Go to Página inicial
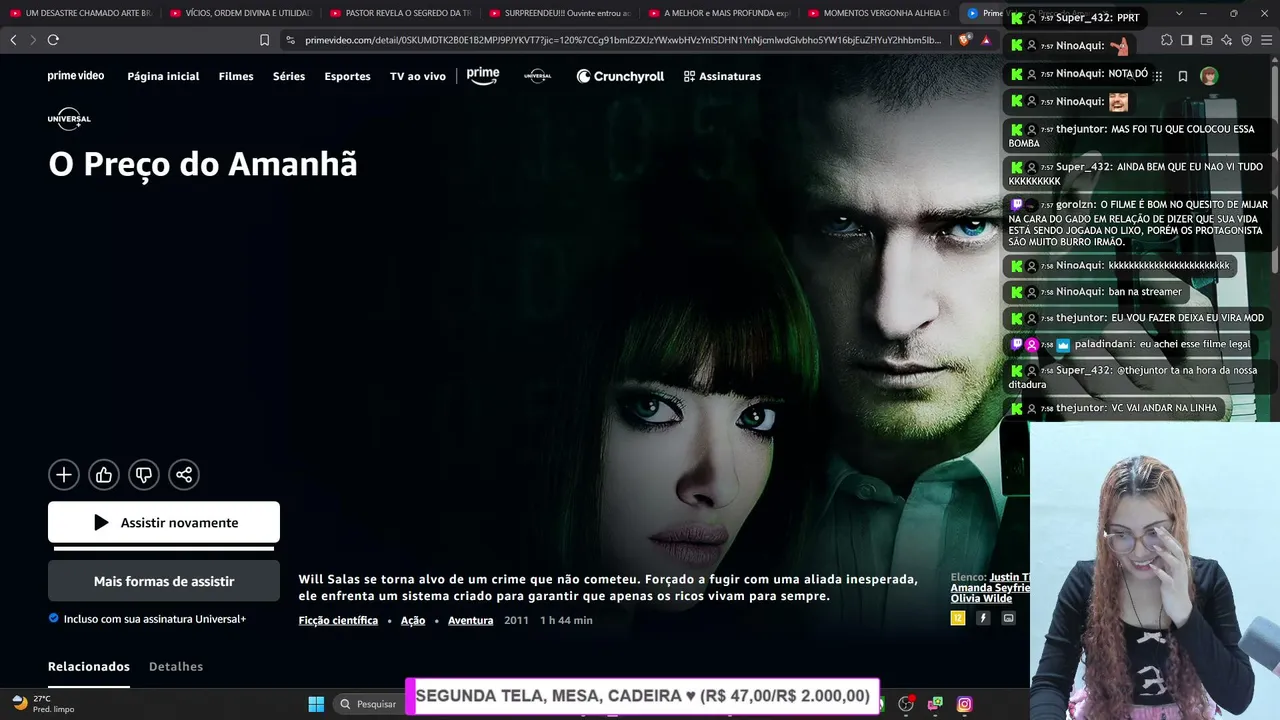This screenshot has height=720, width=1280. (x=163, y=76)
